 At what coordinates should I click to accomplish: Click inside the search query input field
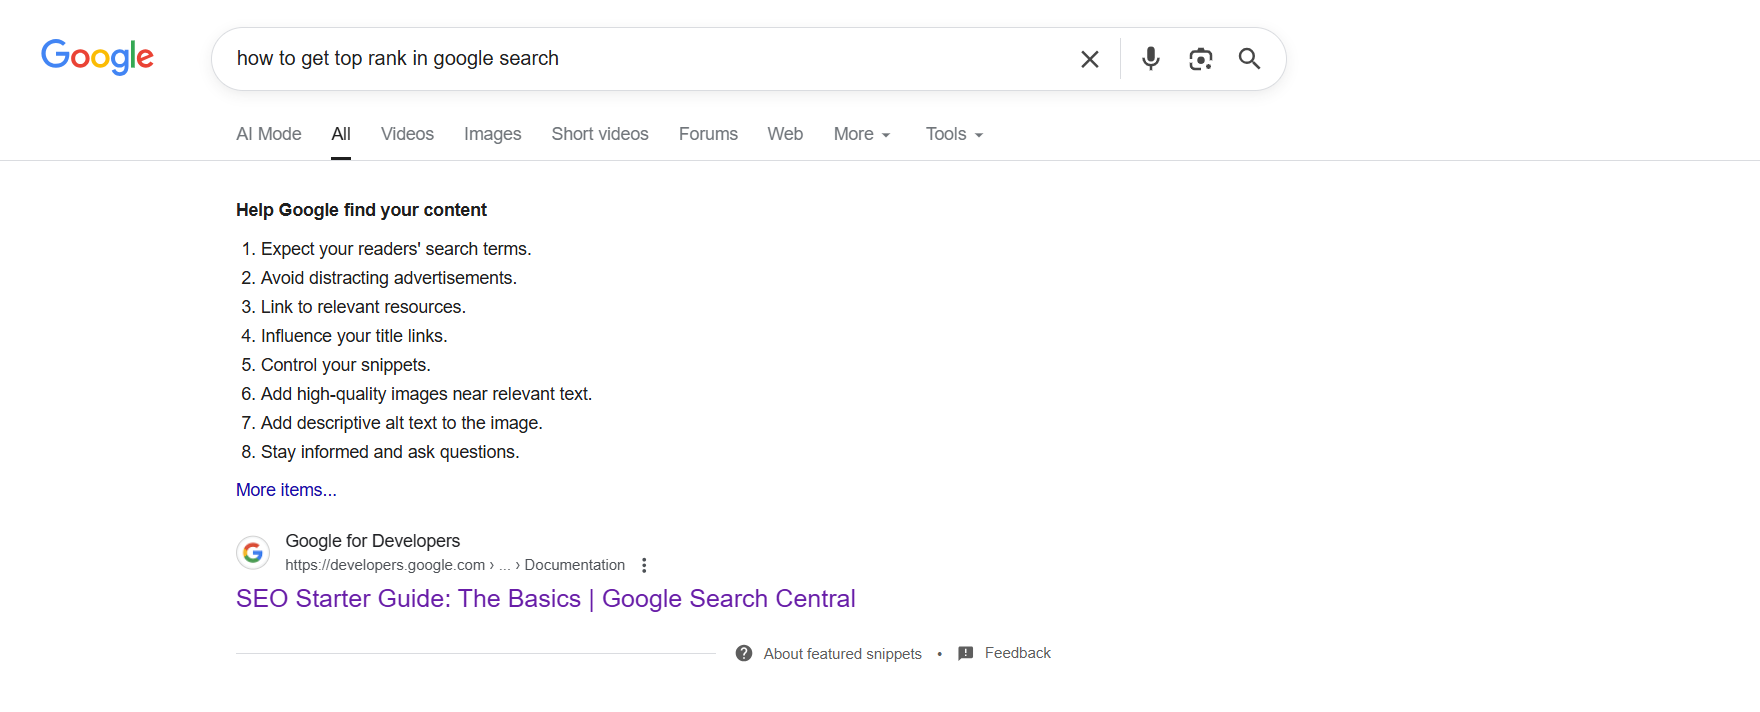[640, 59]
